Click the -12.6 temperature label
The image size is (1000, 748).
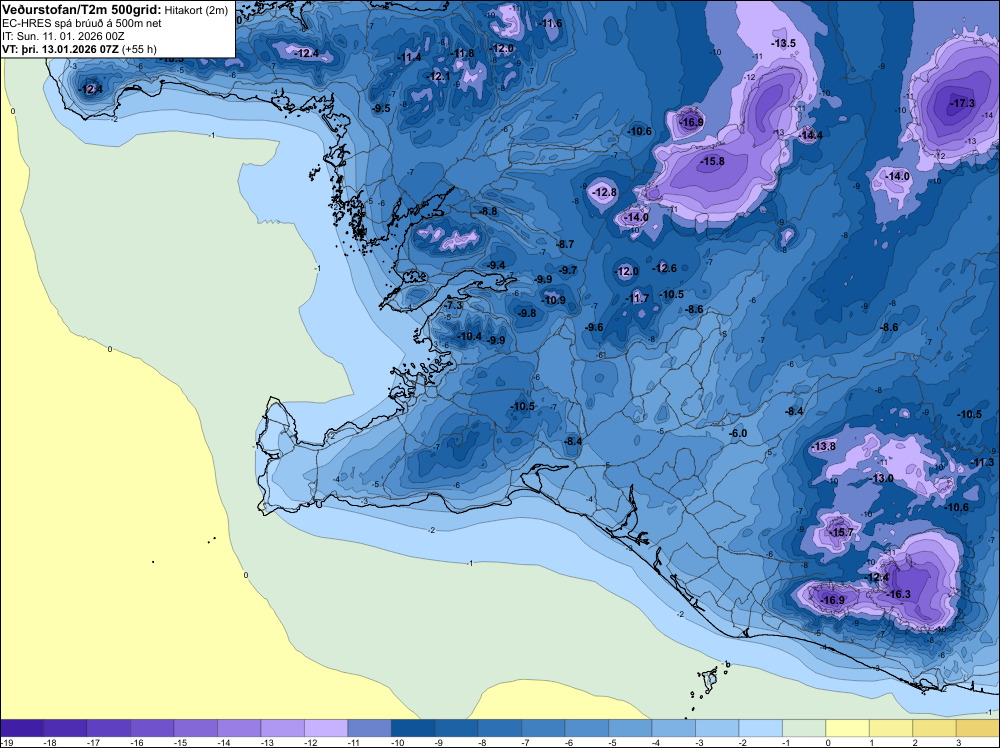click(664, 268)
